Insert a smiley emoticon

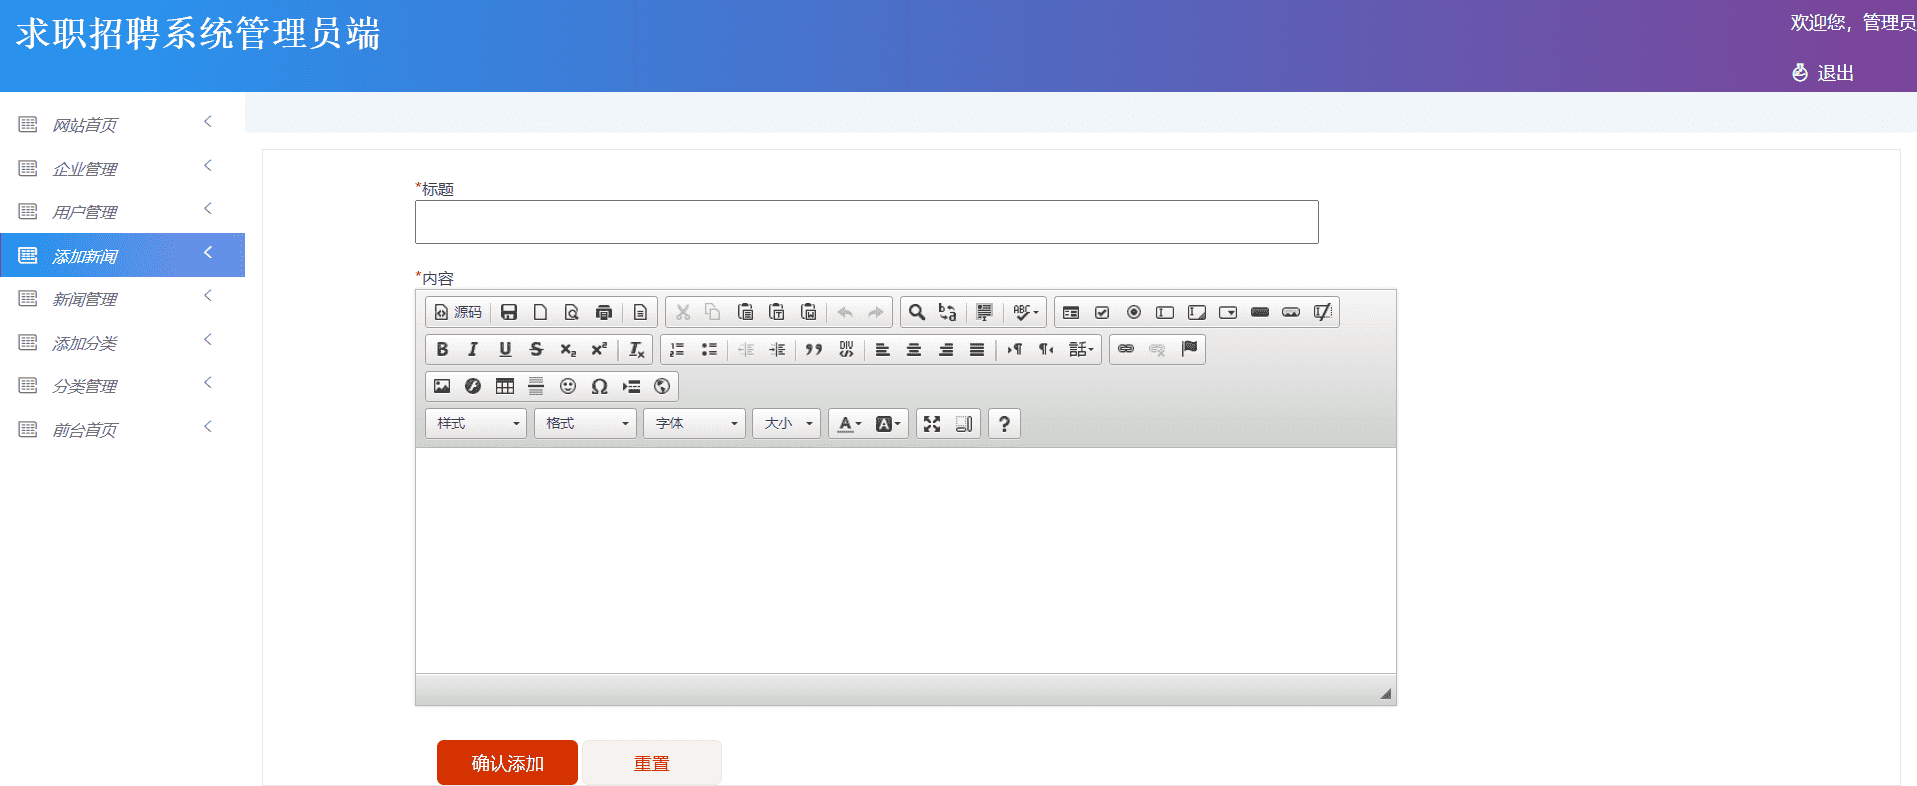568,386
